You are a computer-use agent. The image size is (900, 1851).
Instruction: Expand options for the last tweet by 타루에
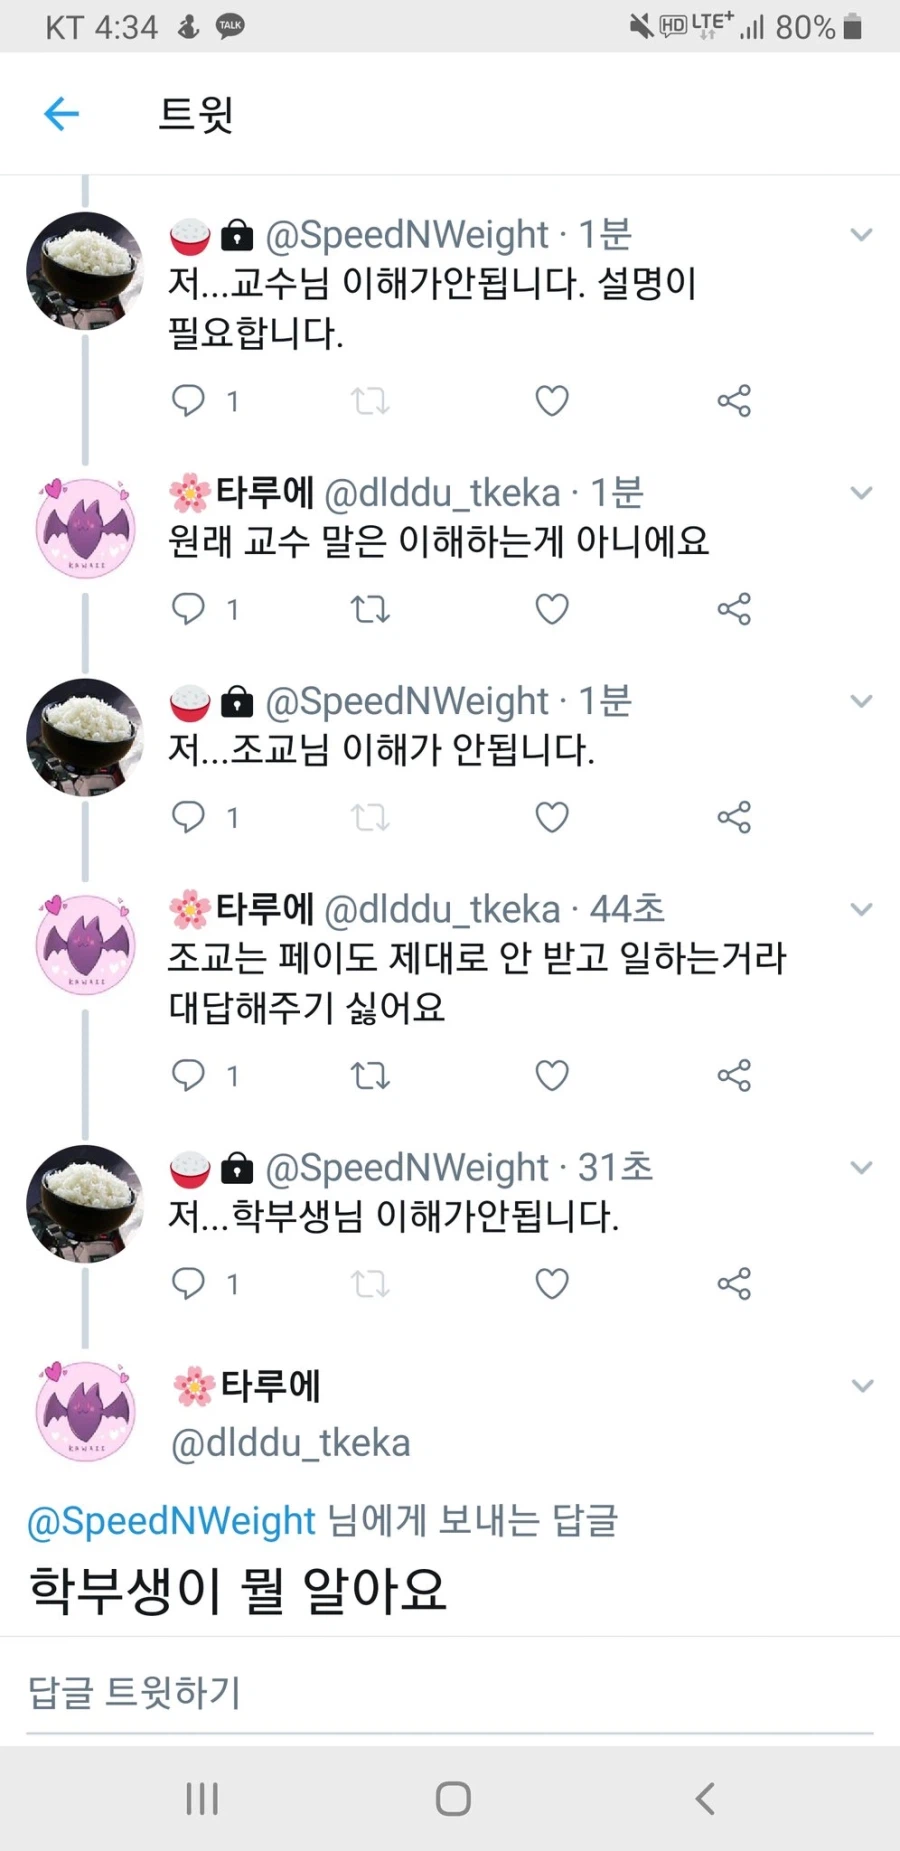pos(861,1386)
